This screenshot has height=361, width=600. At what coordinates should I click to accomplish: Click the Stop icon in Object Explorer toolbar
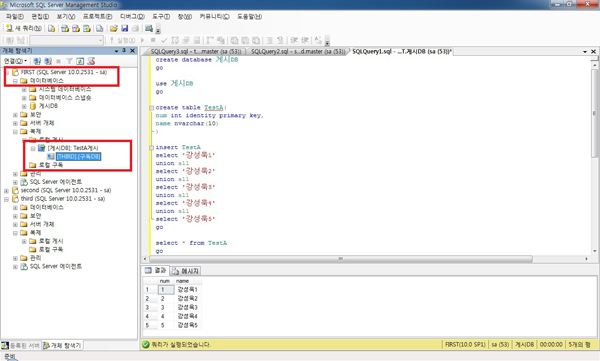[59, 61]
